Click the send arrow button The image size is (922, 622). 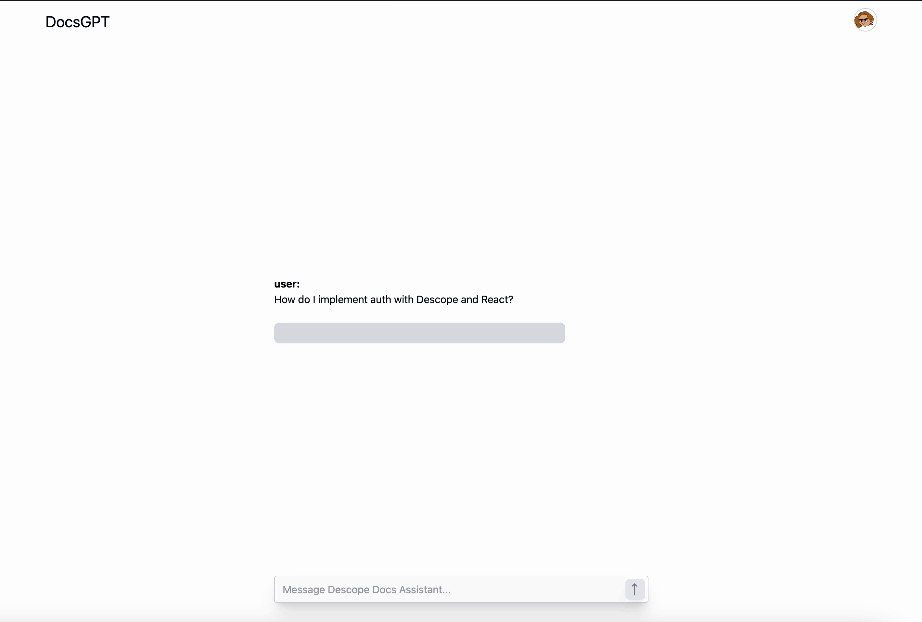[633, 589]
